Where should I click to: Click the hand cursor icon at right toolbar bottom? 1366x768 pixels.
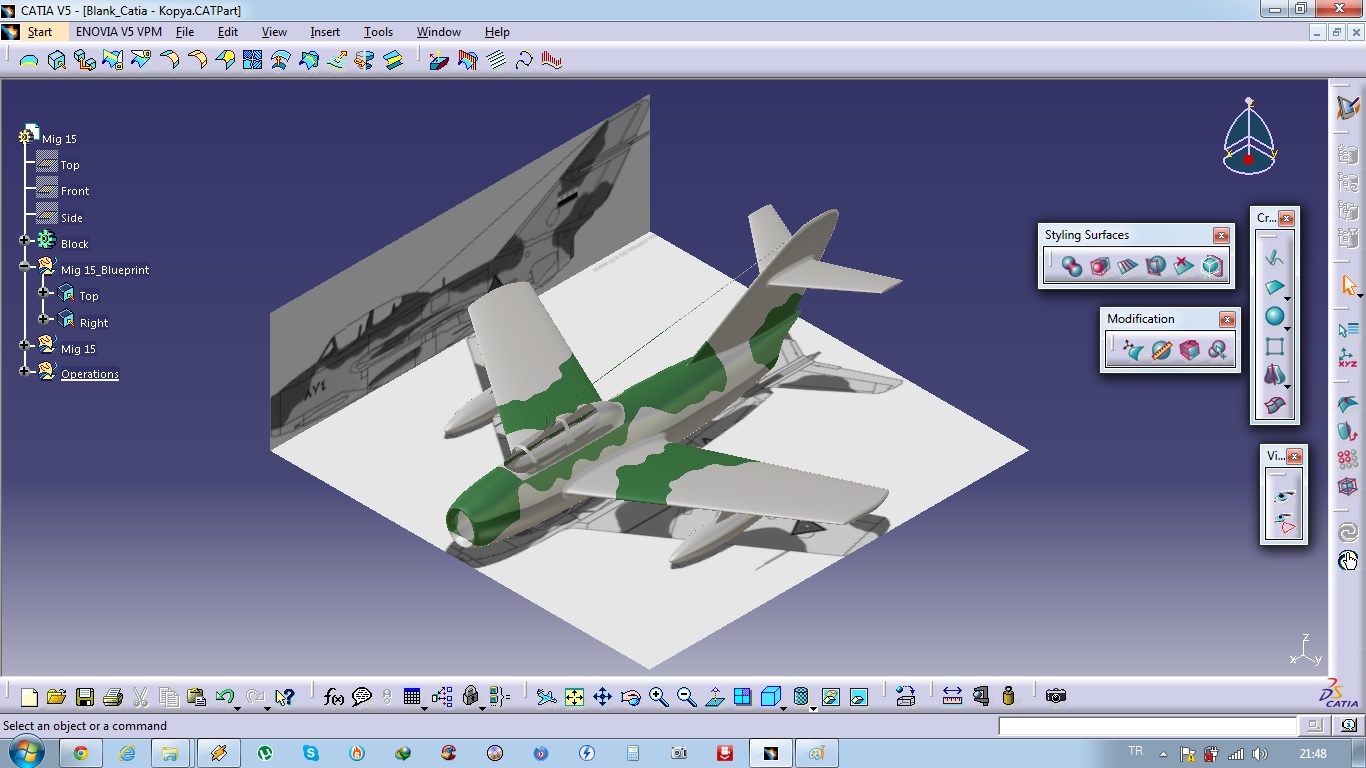tap(1348, 561)
